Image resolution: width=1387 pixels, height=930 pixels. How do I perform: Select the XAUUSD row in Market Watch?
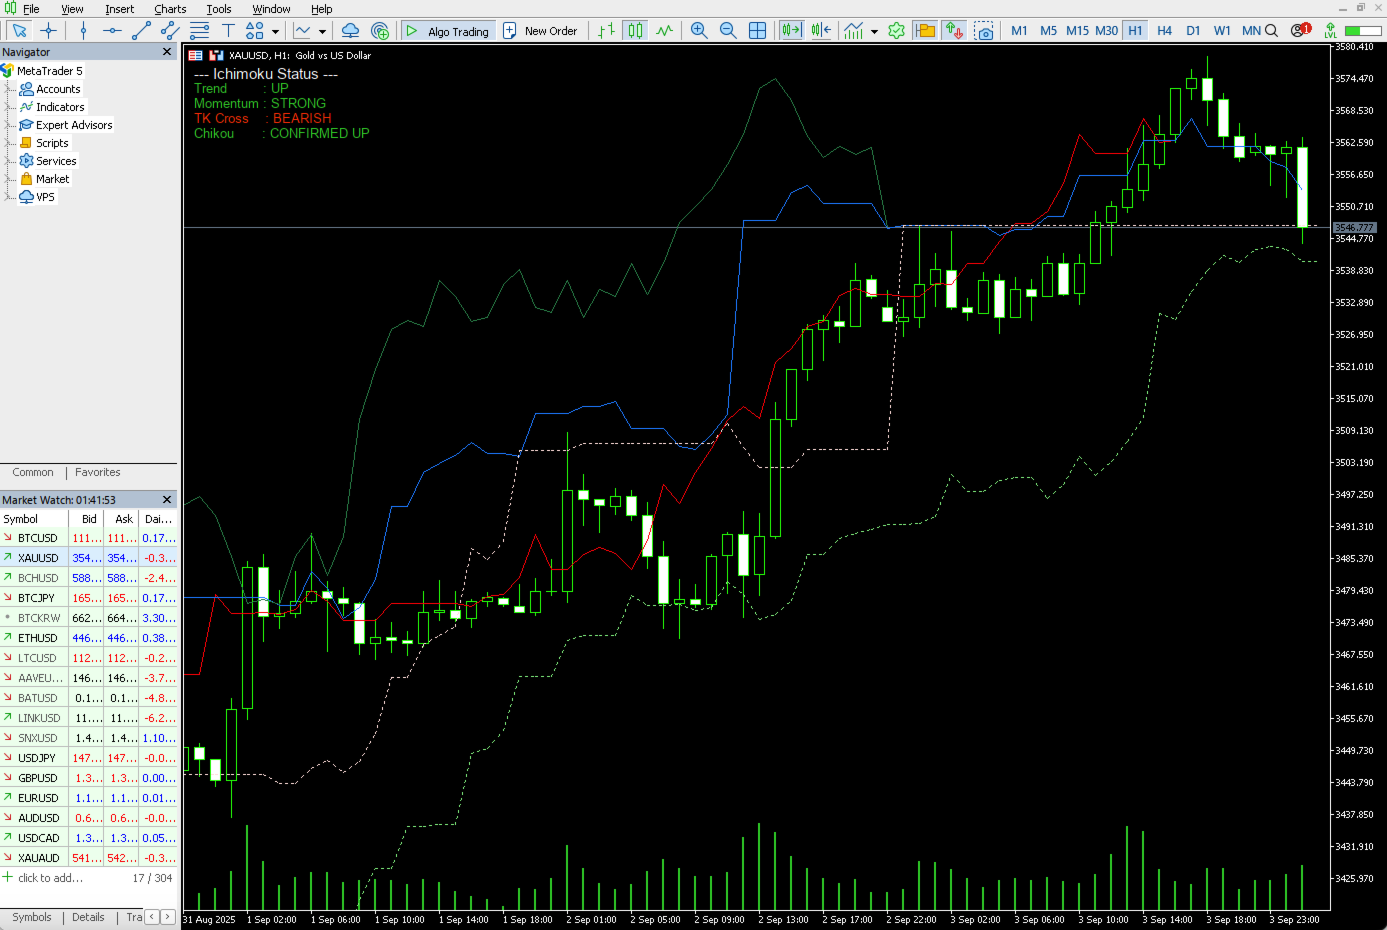(x=89, y=558)
